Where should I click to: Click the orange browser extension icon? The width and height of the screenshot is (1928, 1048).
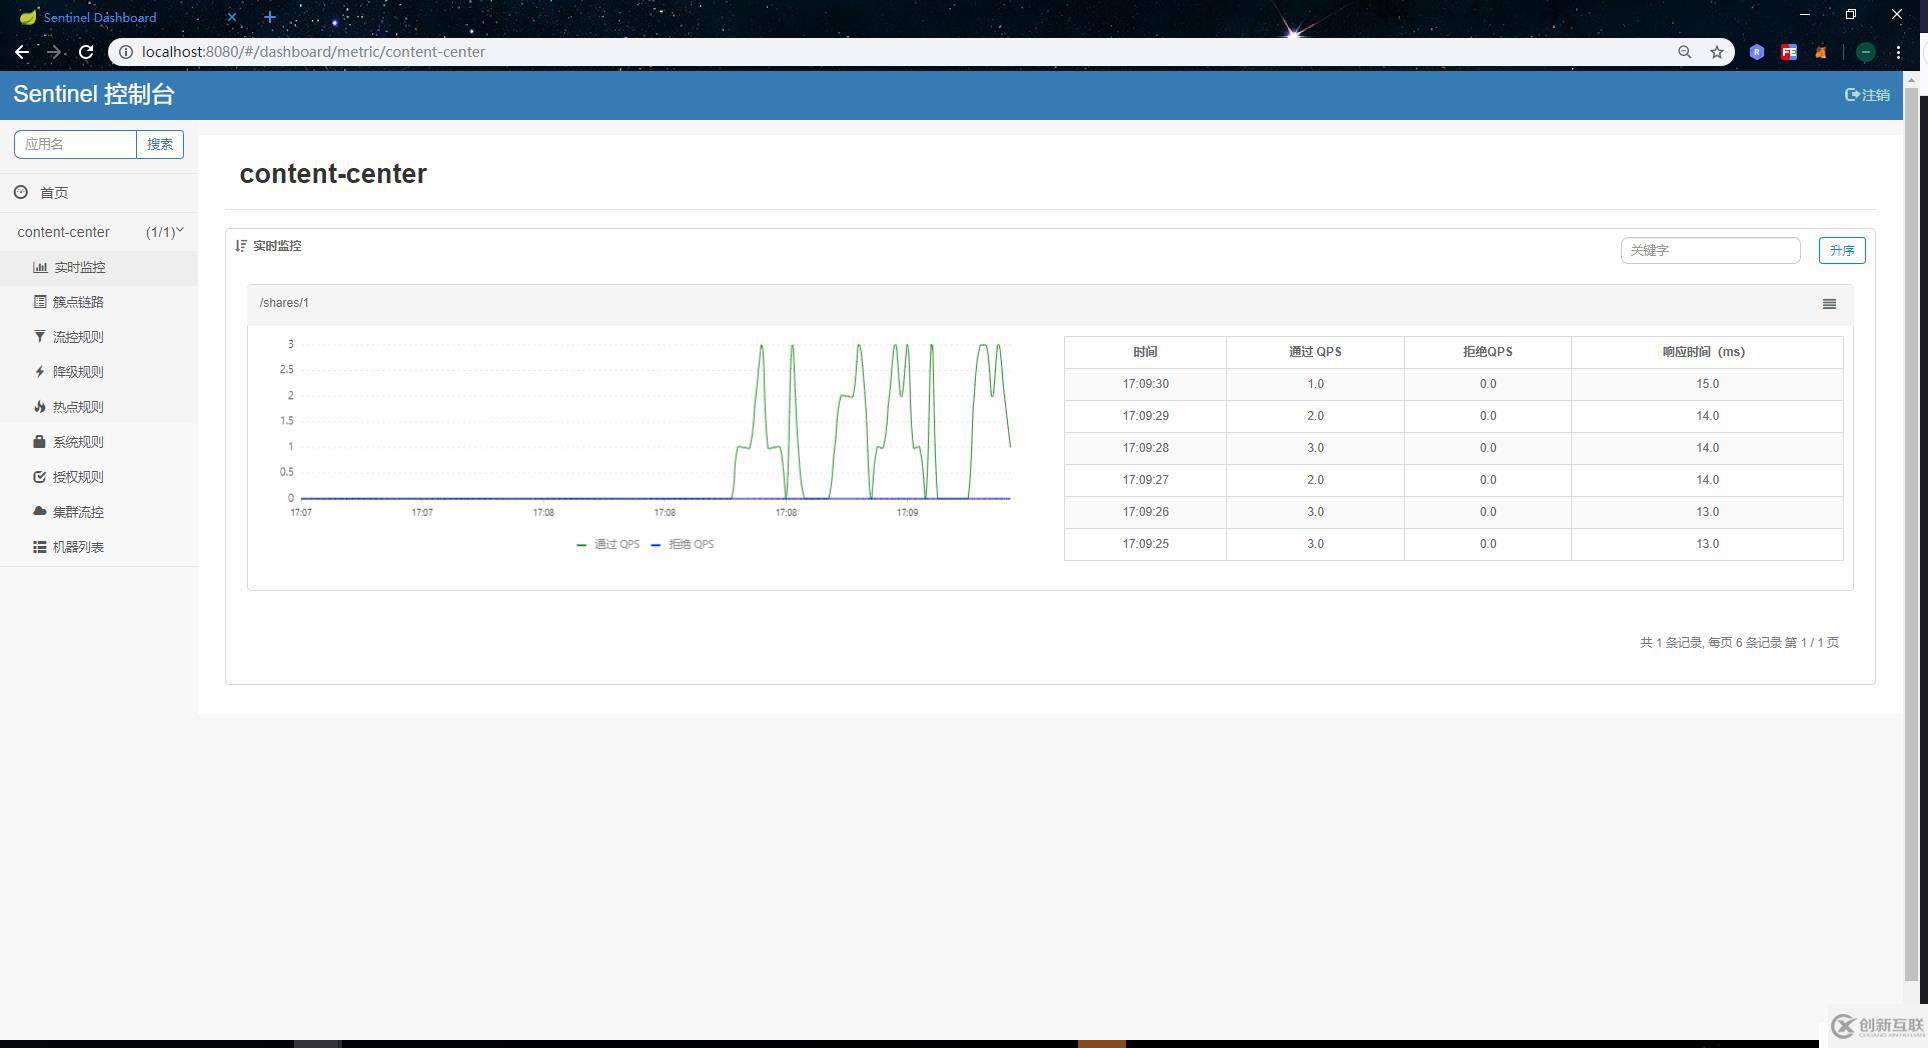click(1821, 52)
